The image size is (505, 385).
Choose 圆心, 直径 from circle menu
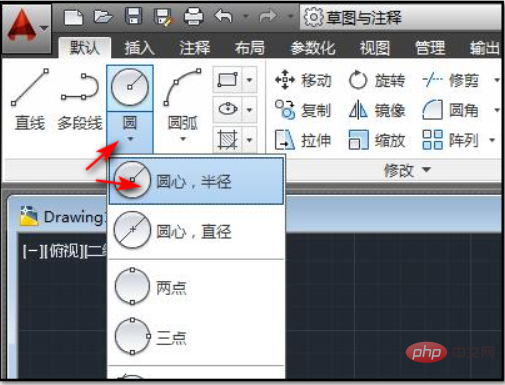[x=196, y=231]
